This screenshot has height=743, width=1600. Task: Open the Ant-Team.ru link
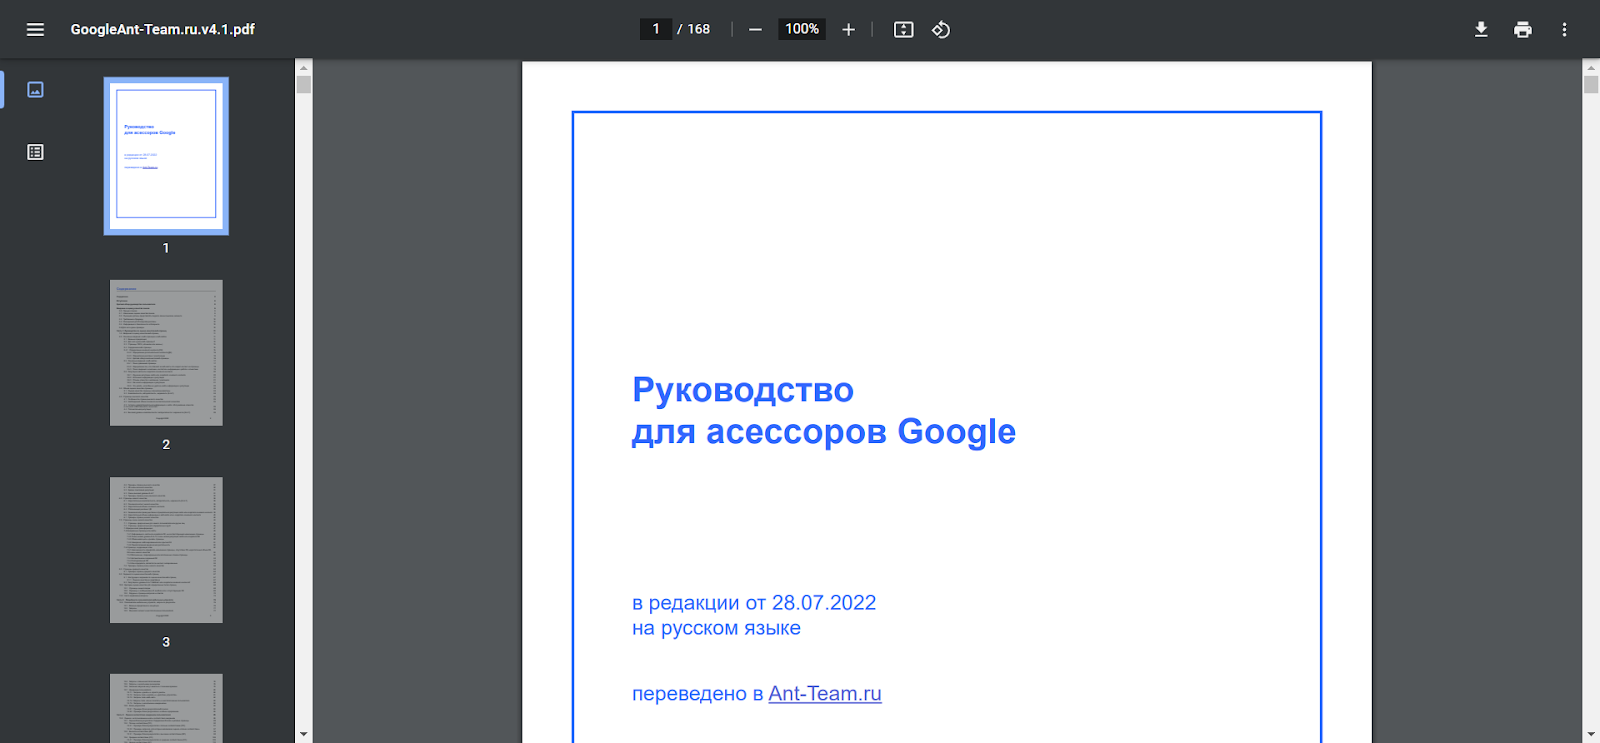click(x=824, y=694)
